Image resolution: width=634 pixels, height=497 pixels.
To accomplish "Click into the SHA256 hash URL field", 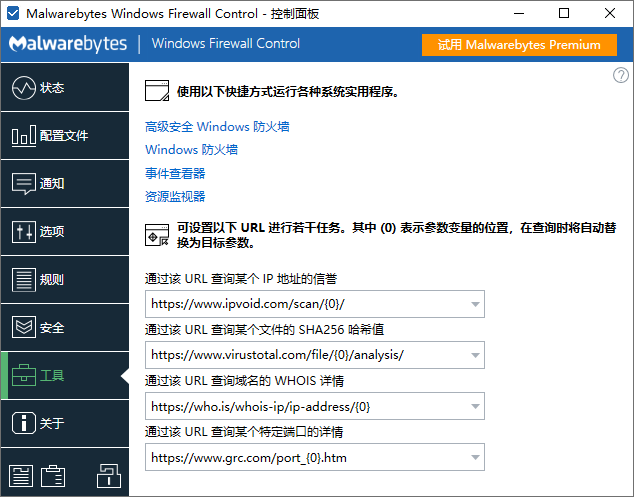I will [x=315, y=355].
